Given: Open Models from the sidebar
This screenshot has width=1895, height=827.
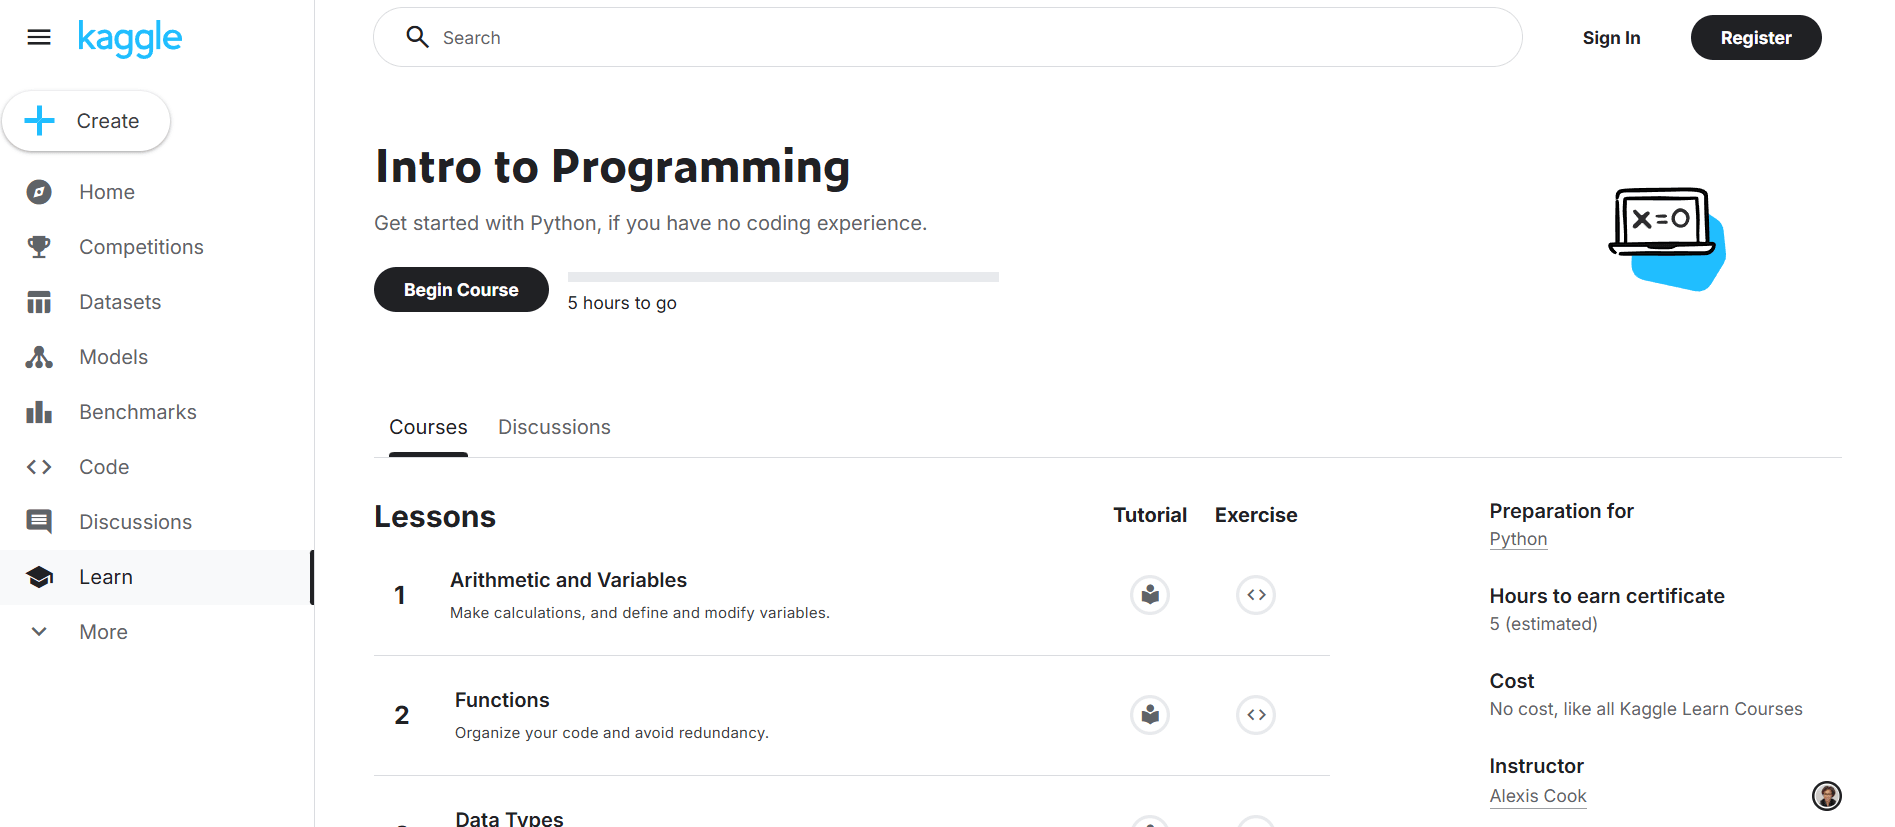Looking at the screenshot, I should (x=113, y=357).
